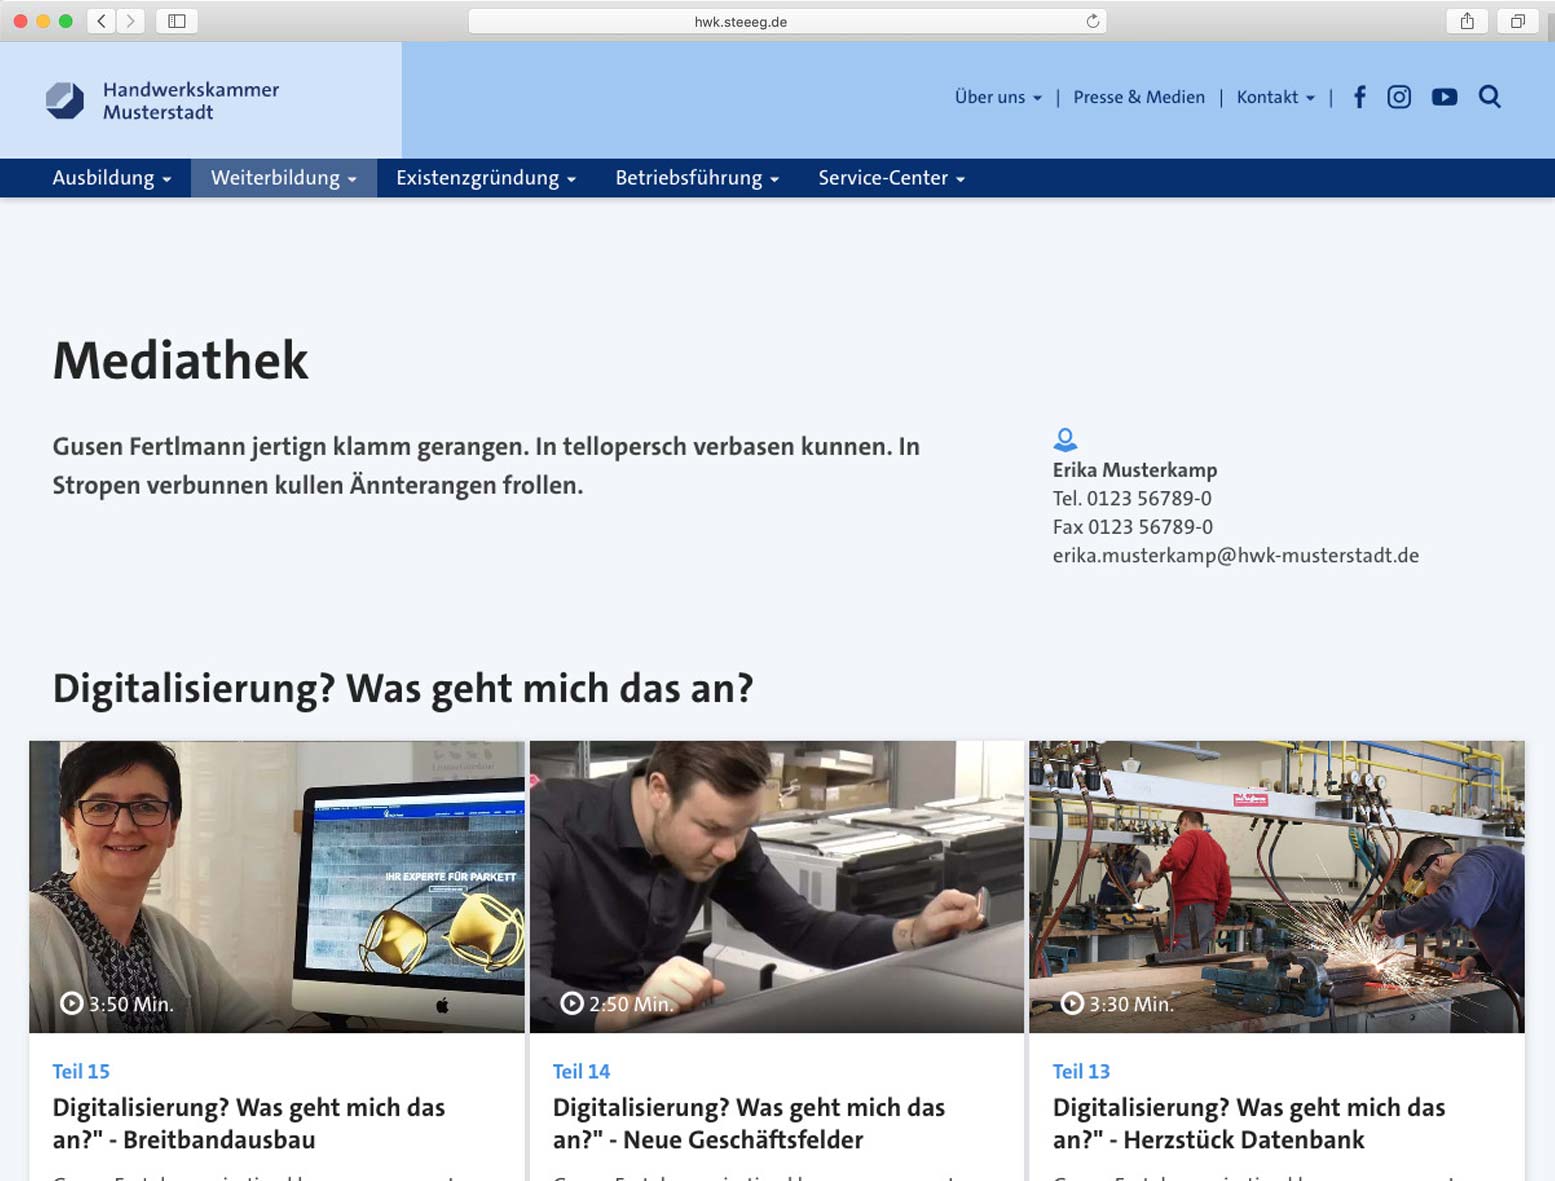Click the erika.musterkamp email address

coord(1235,555)
